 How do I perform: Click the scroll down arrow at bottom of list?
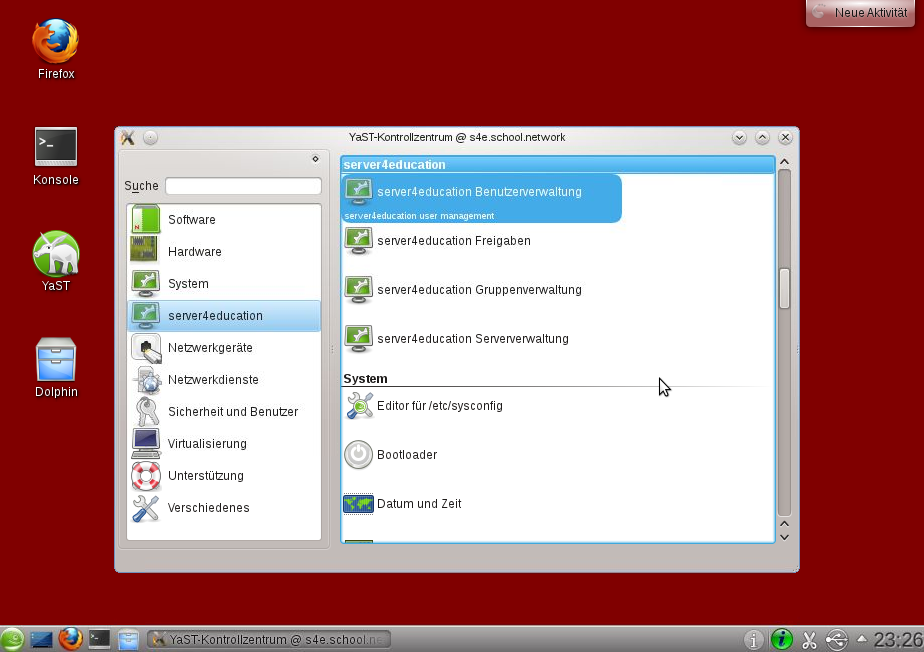click(784, 537)
